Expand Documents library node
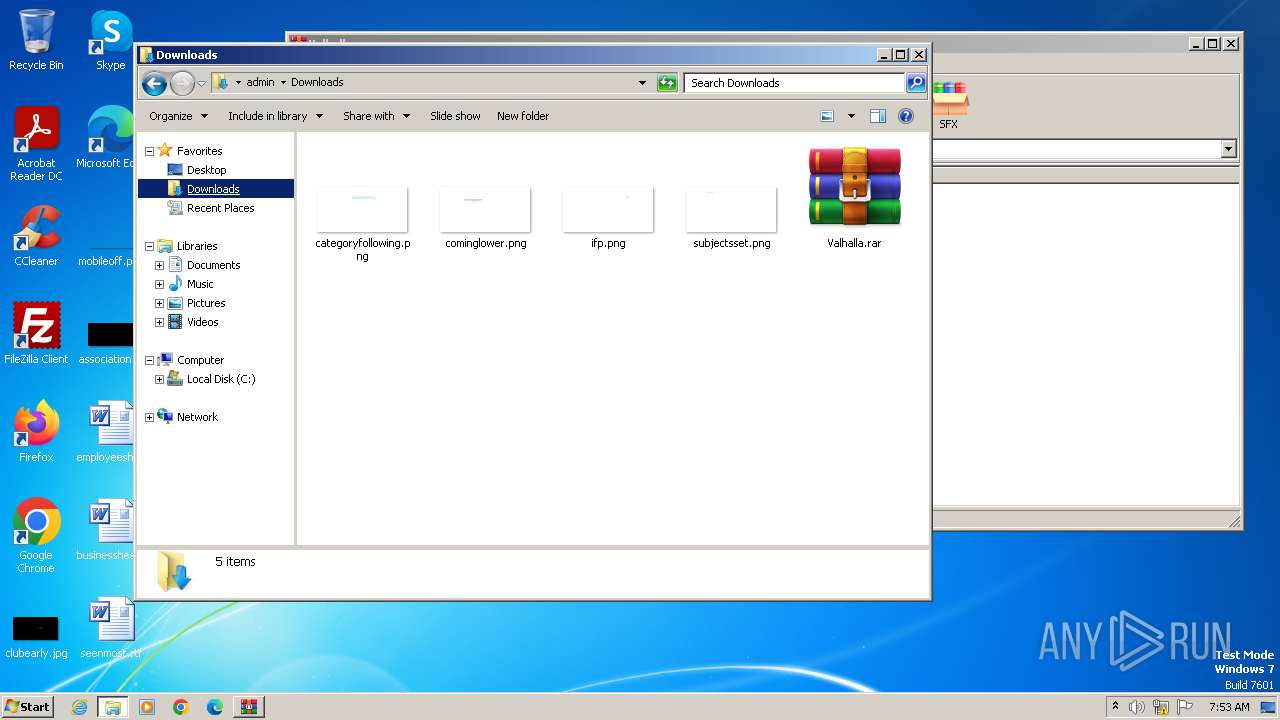Image resolution: width=1280 pixels, height=720 pixels. 159,265
